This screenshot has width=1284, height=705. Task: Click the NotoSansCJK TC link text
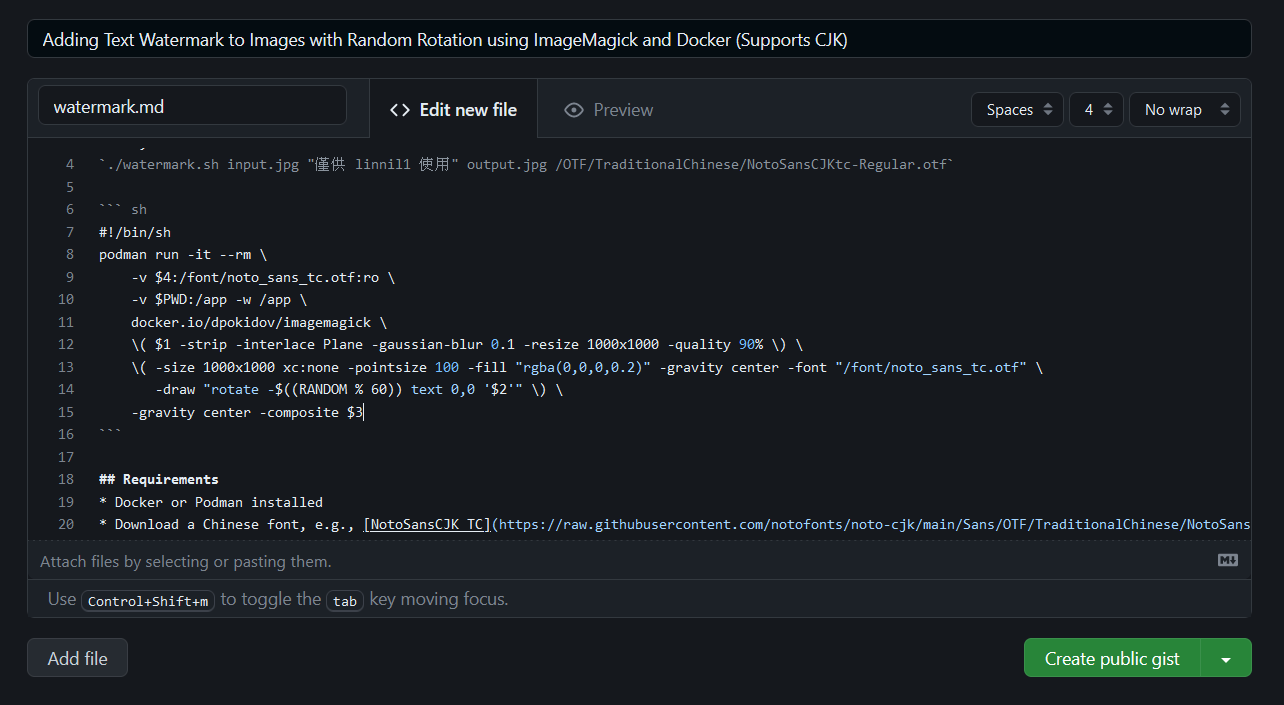click(427, 524)
